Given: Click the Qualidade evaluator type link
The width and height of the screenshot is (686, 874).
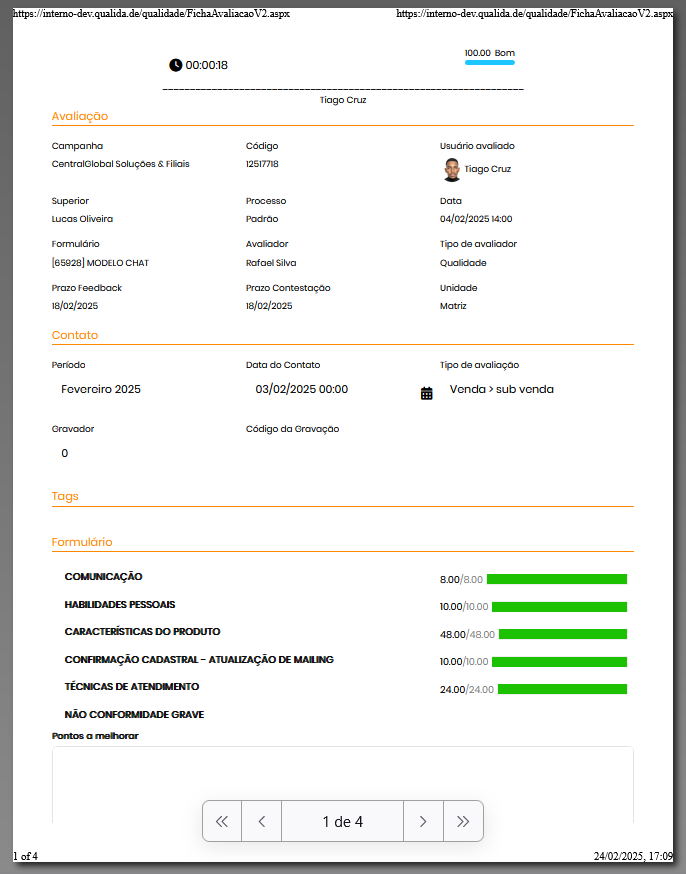Looking at the screenshot, I should coord(463,263).
